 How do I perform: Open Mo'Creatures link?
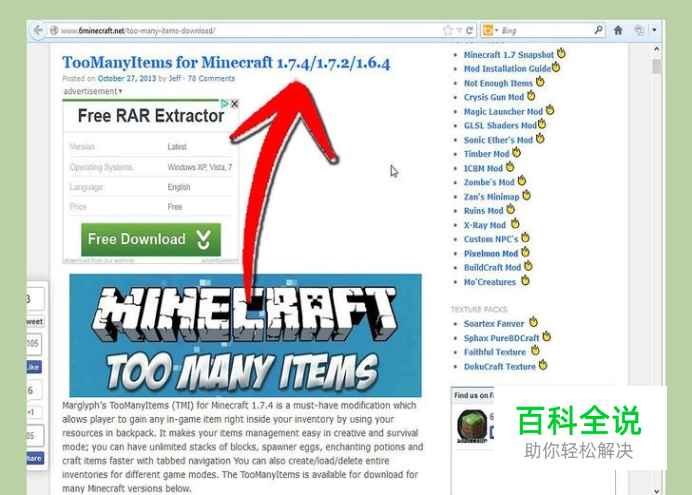[490, 282]
